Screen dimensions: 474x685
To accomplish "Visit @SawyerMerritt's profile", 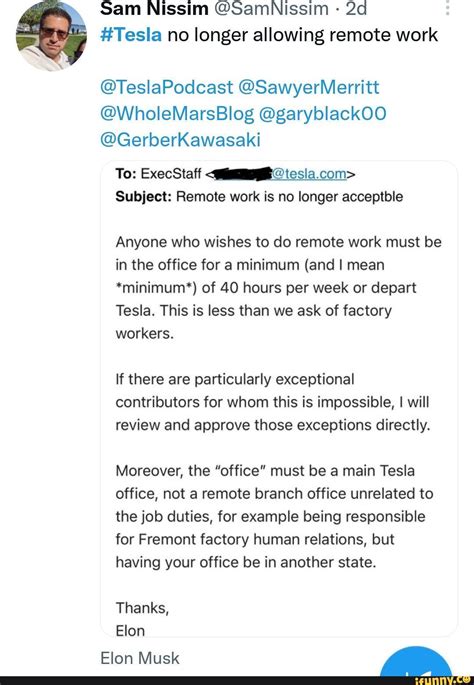I will click(308, 87).
